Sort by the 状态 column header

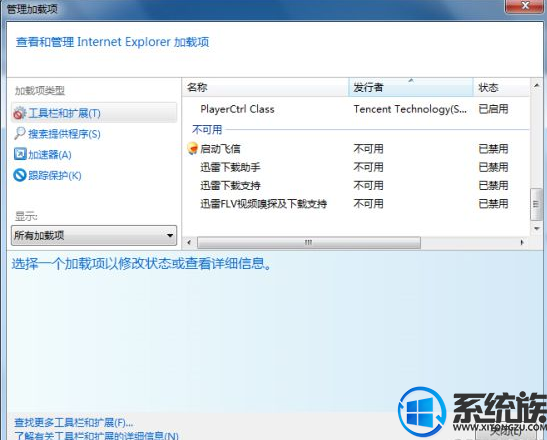pyautogui.click(x=501, y=87)
